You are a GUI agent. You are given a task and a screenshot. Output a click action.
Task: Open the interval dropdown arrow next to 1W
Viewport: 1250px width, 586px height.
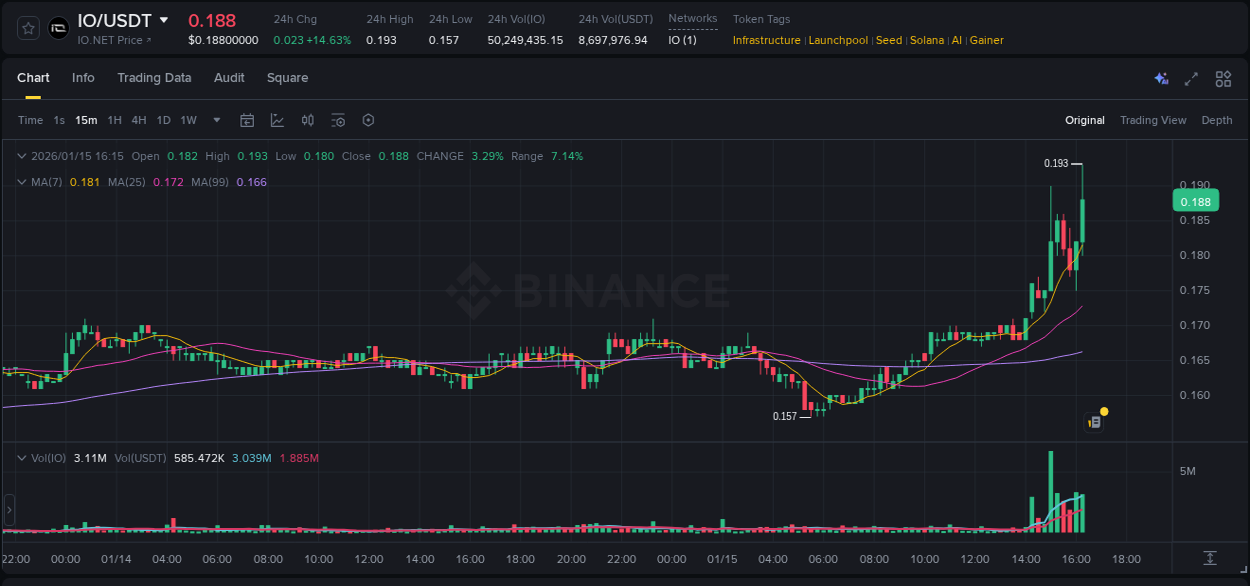point(215,120)
